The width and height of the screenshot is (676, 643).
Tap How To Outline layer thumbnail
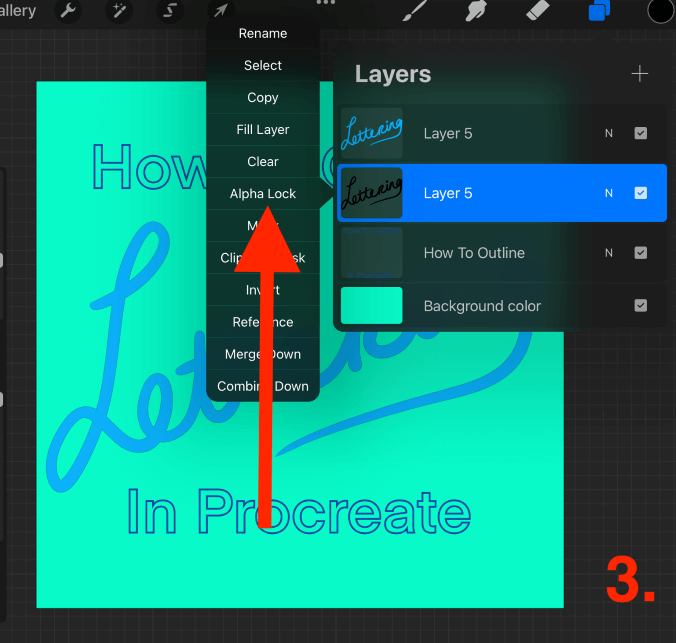372,253
